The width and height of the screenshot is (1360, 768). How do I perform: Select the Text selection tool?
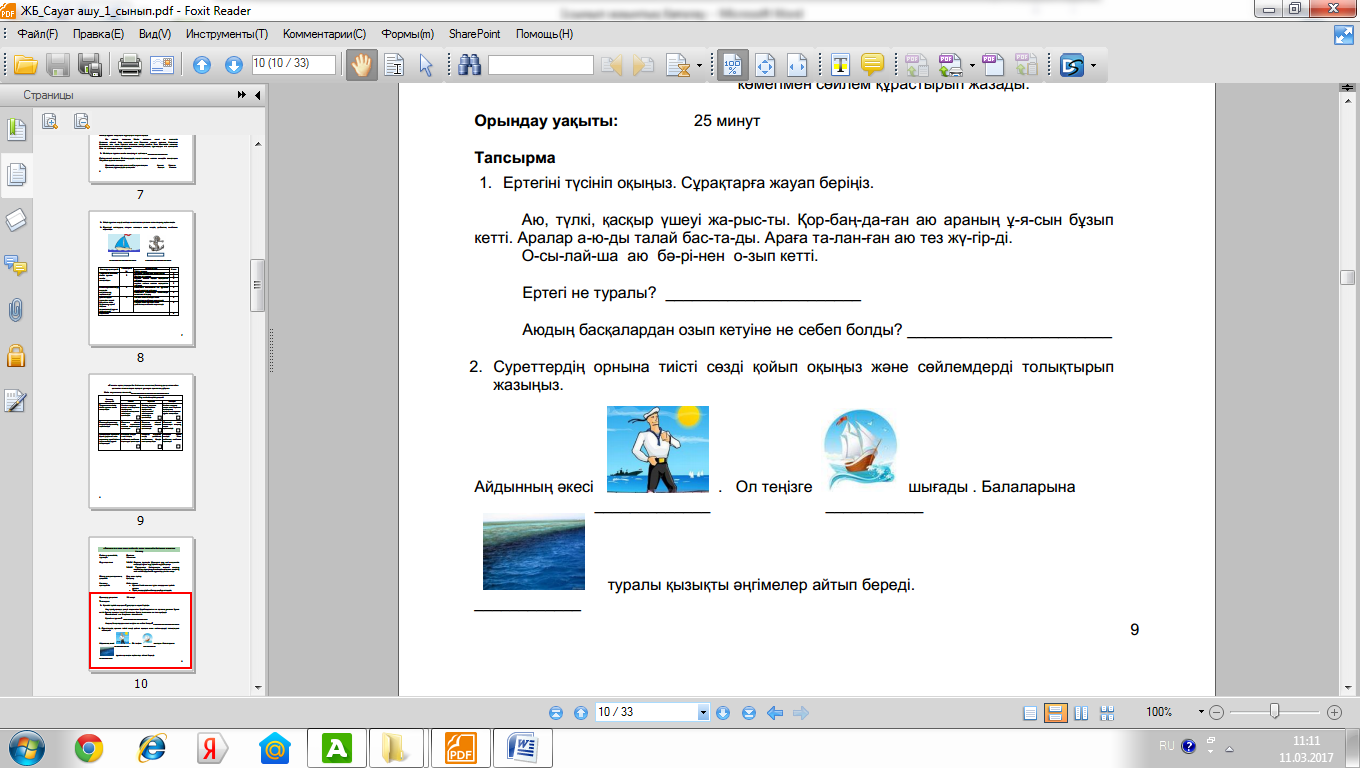395,66
